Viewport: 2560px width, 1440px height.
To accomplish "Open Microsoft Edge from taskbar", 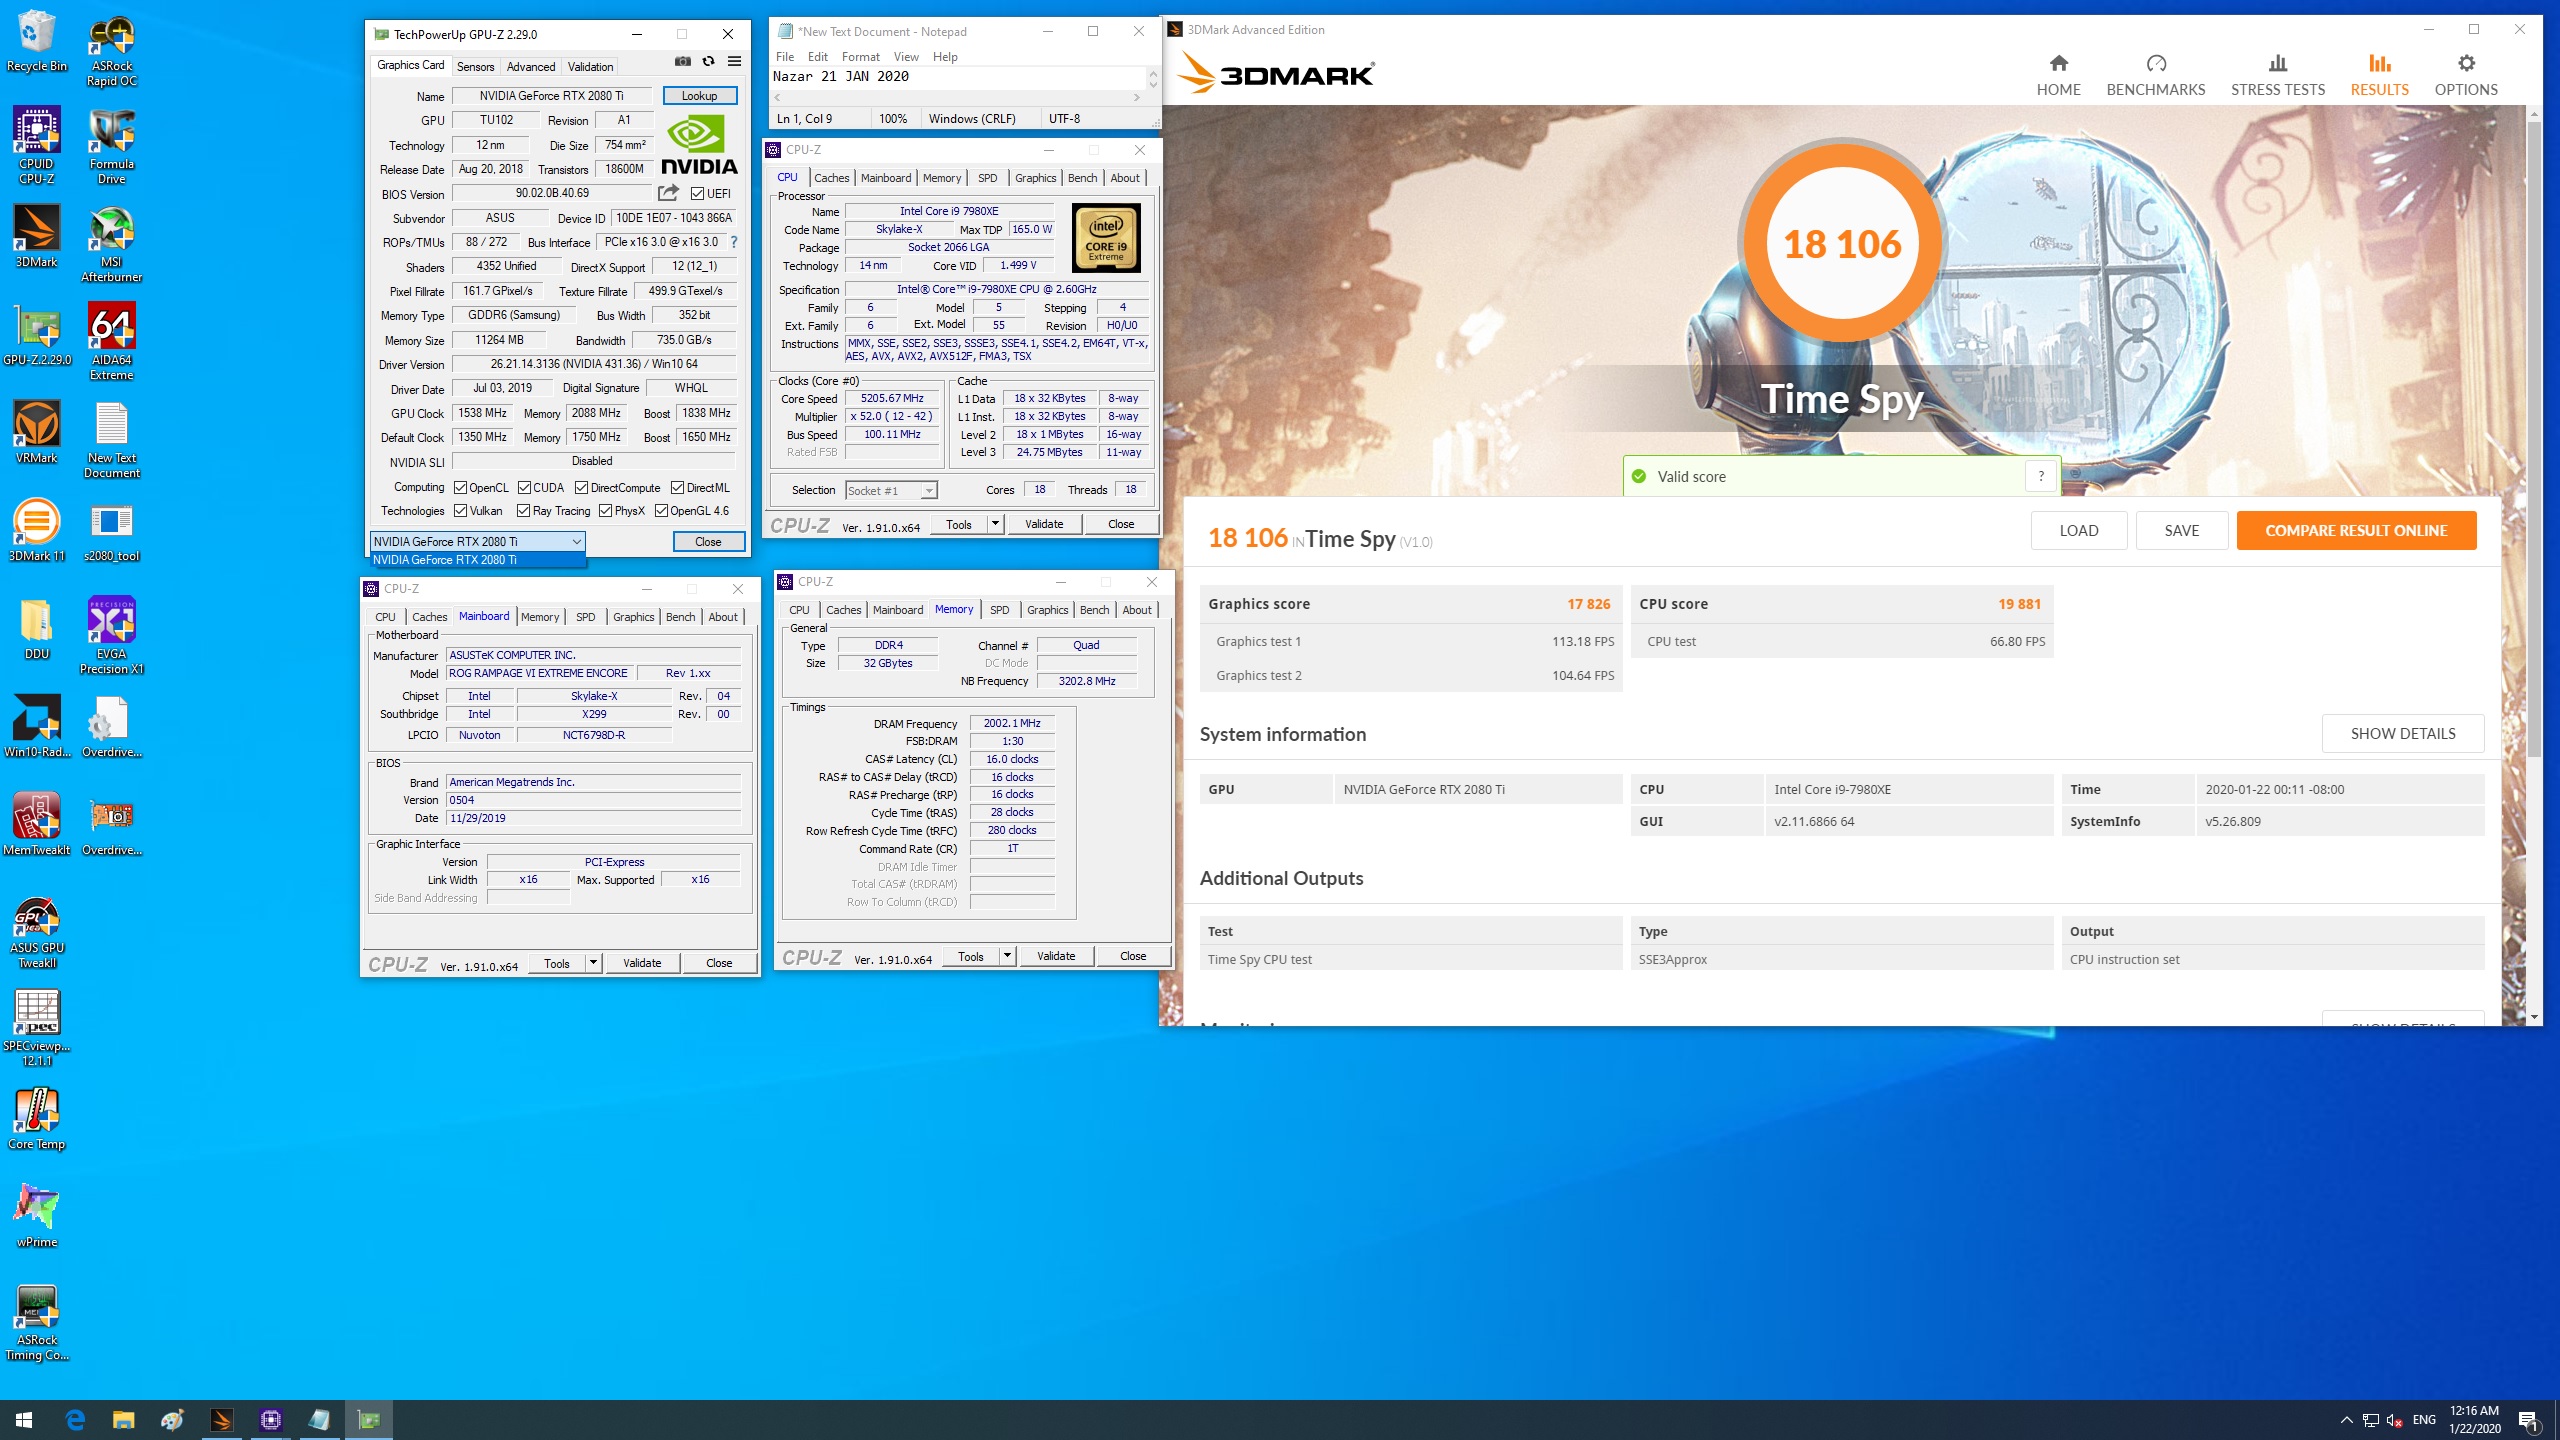I will click(x=75, y=1419).
